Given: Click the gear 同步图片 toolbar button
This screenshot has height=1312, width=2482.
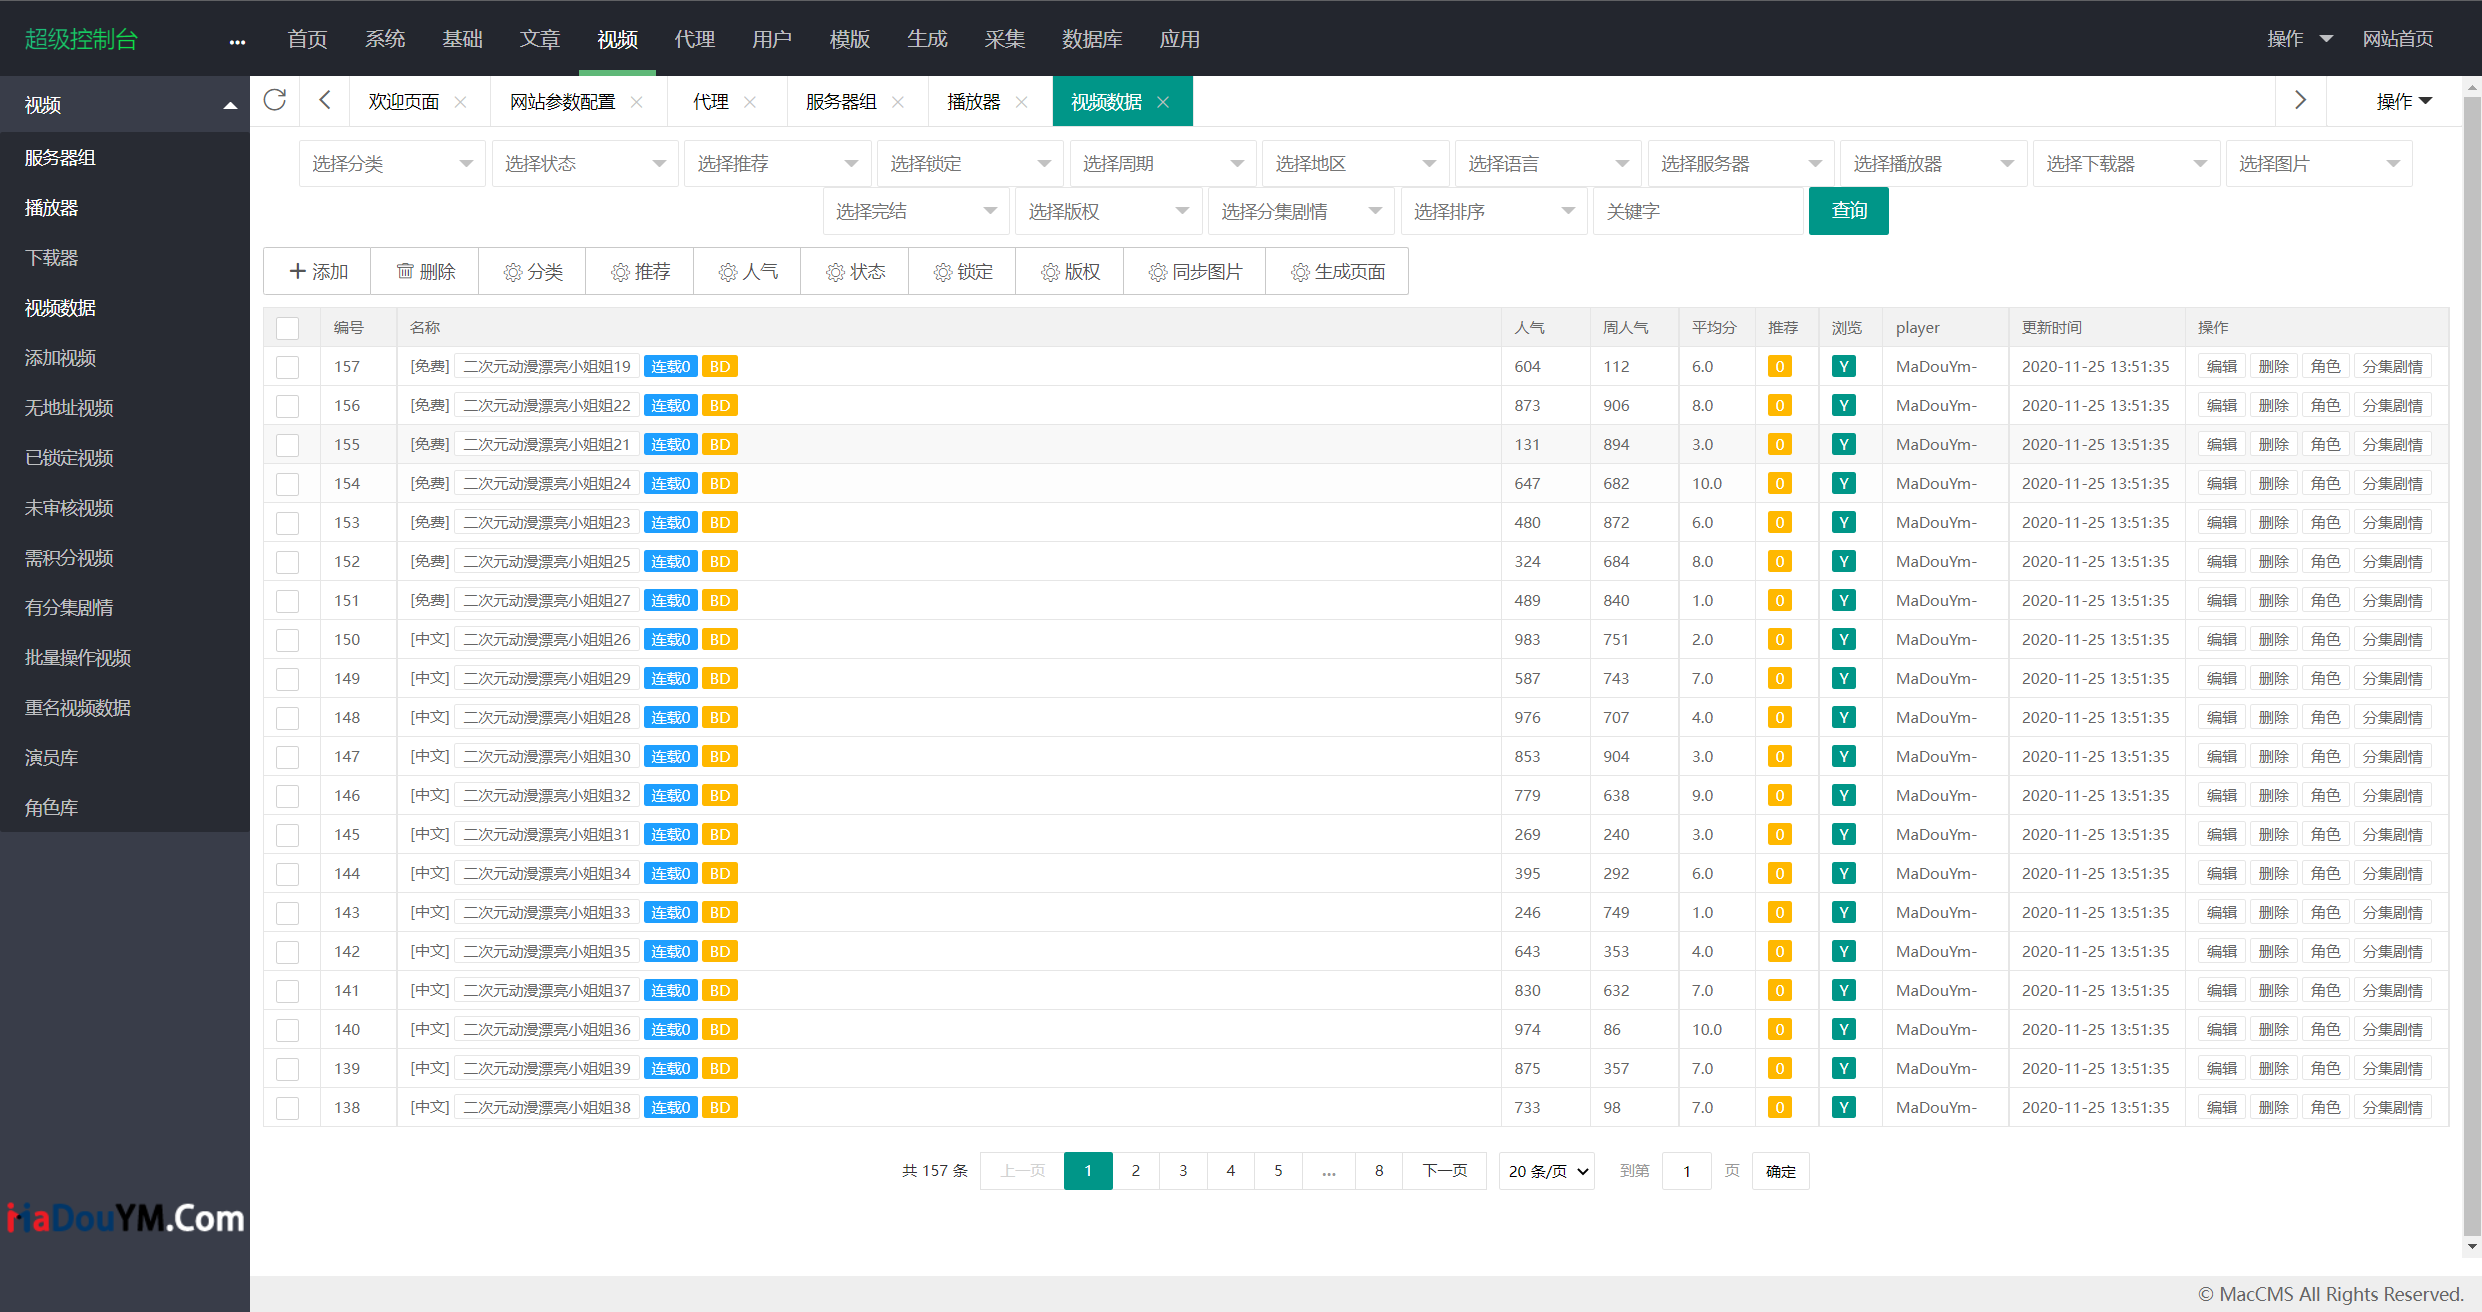Looking at the screenshot, I should click(1195, 272).
